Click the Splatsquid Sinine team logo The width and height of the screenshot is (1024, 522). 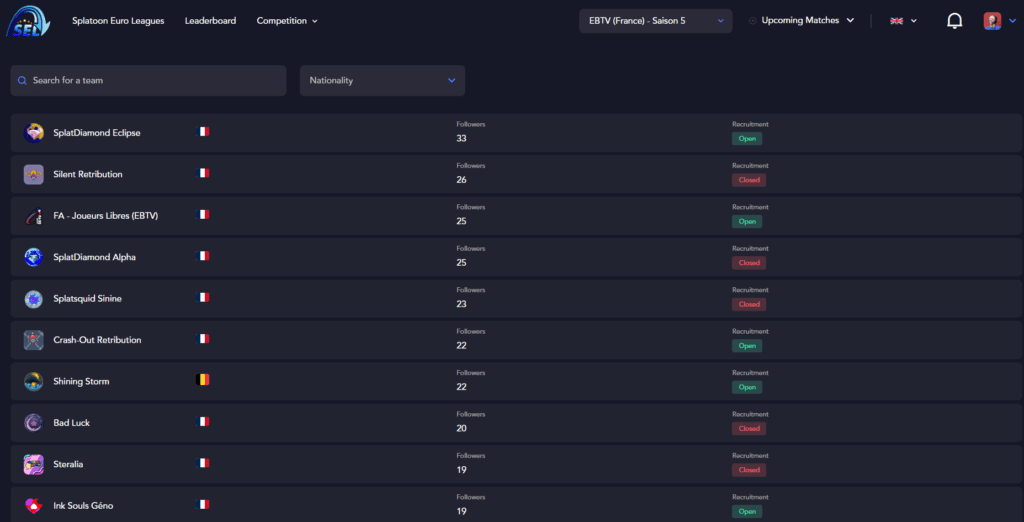(x=33, y=299)
